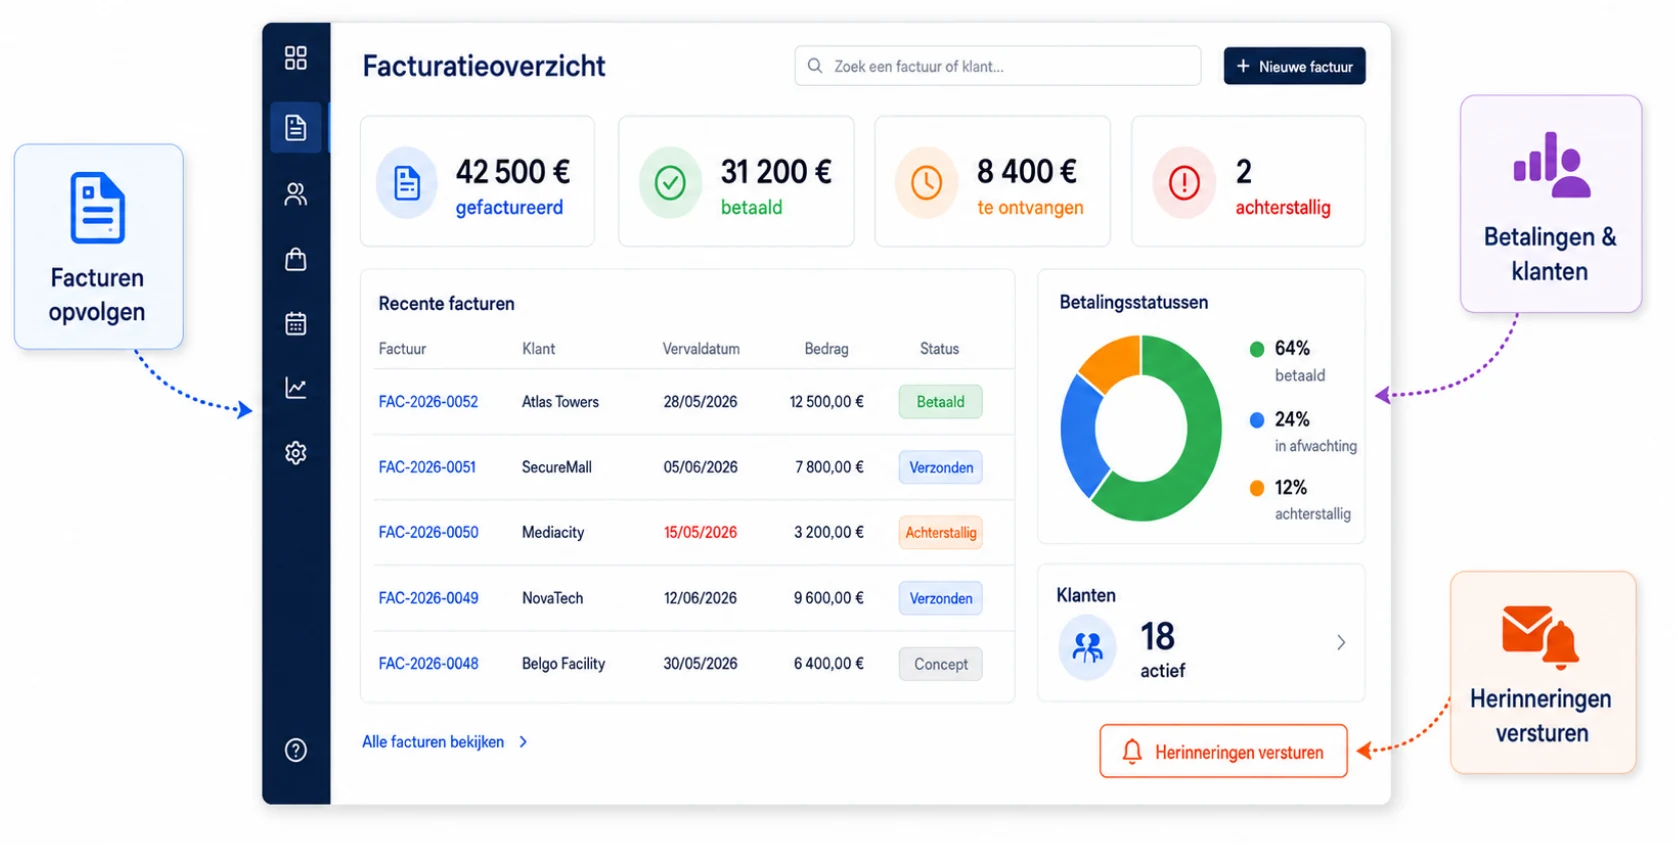The height and width of the screenshot is (846, 1680).
Task: Open invoice FAC-2026-0051
Action: [x=427, y=467]
